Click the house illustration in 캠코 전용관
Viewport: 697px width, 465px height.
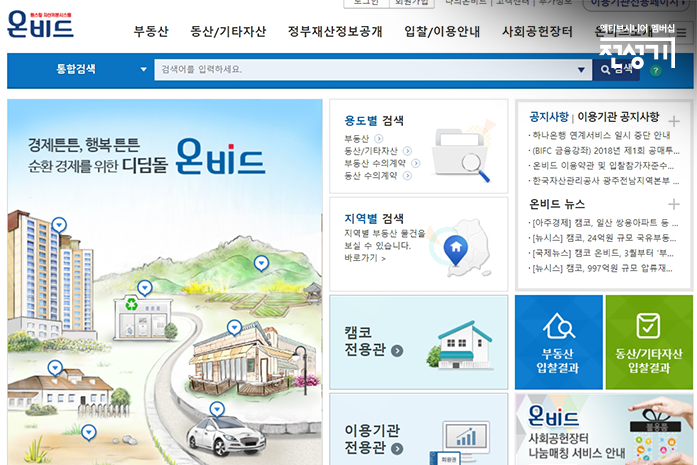point(460,345)
